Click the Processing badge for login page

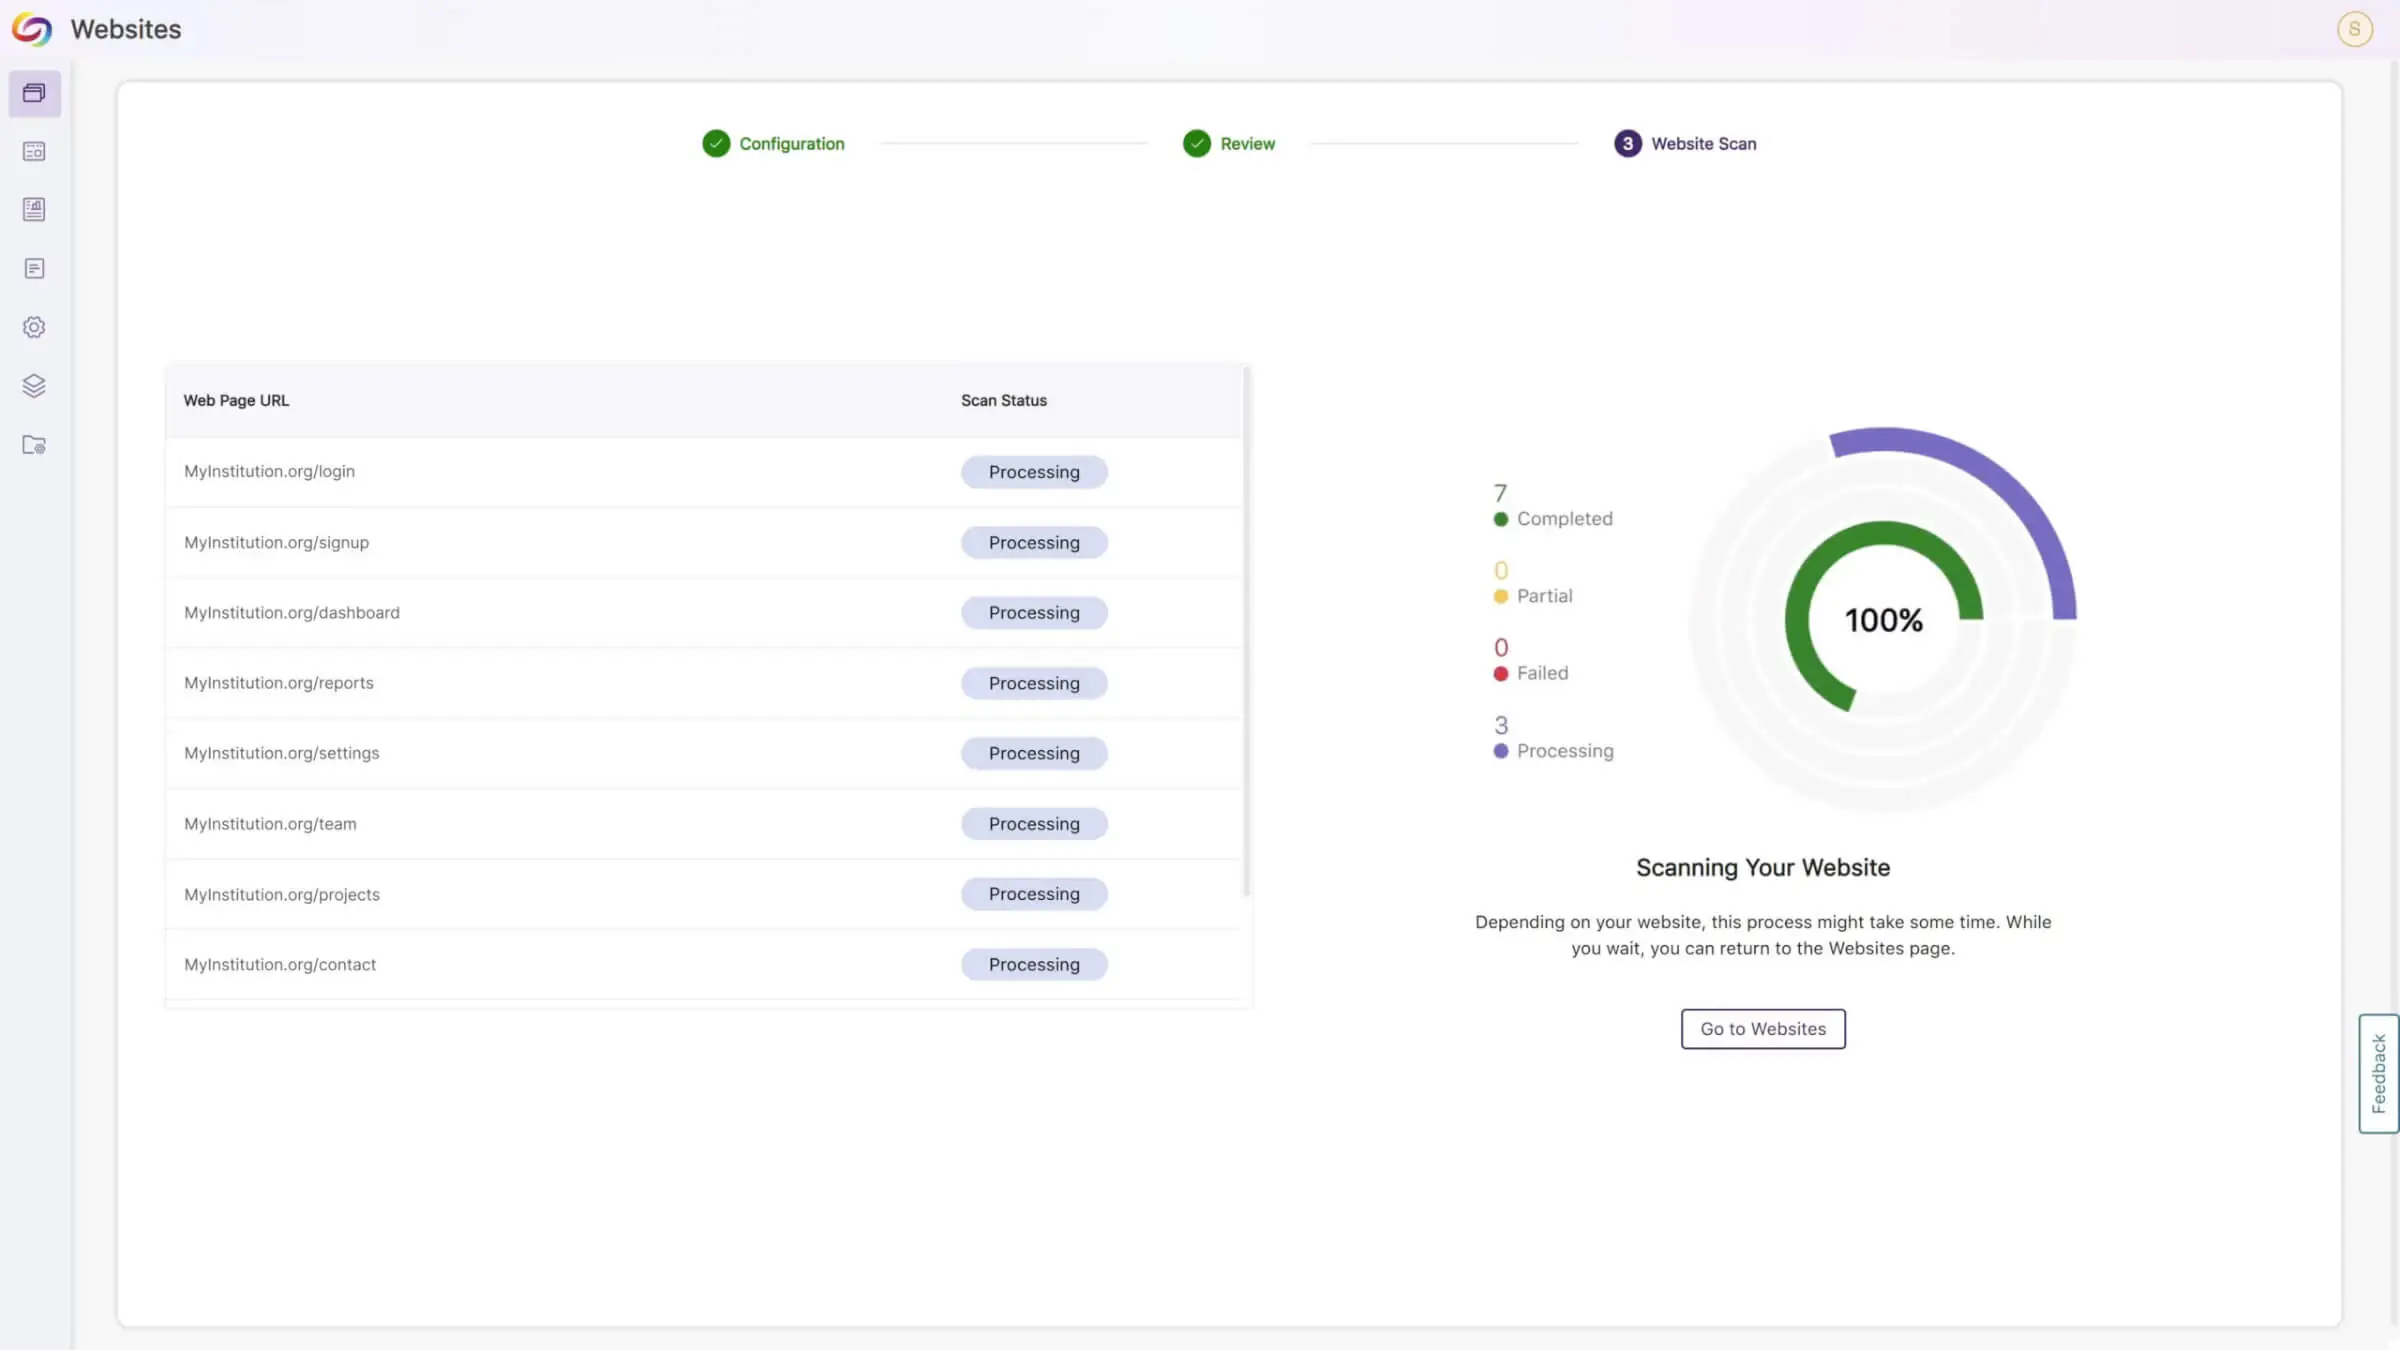tap(1034, 472)
